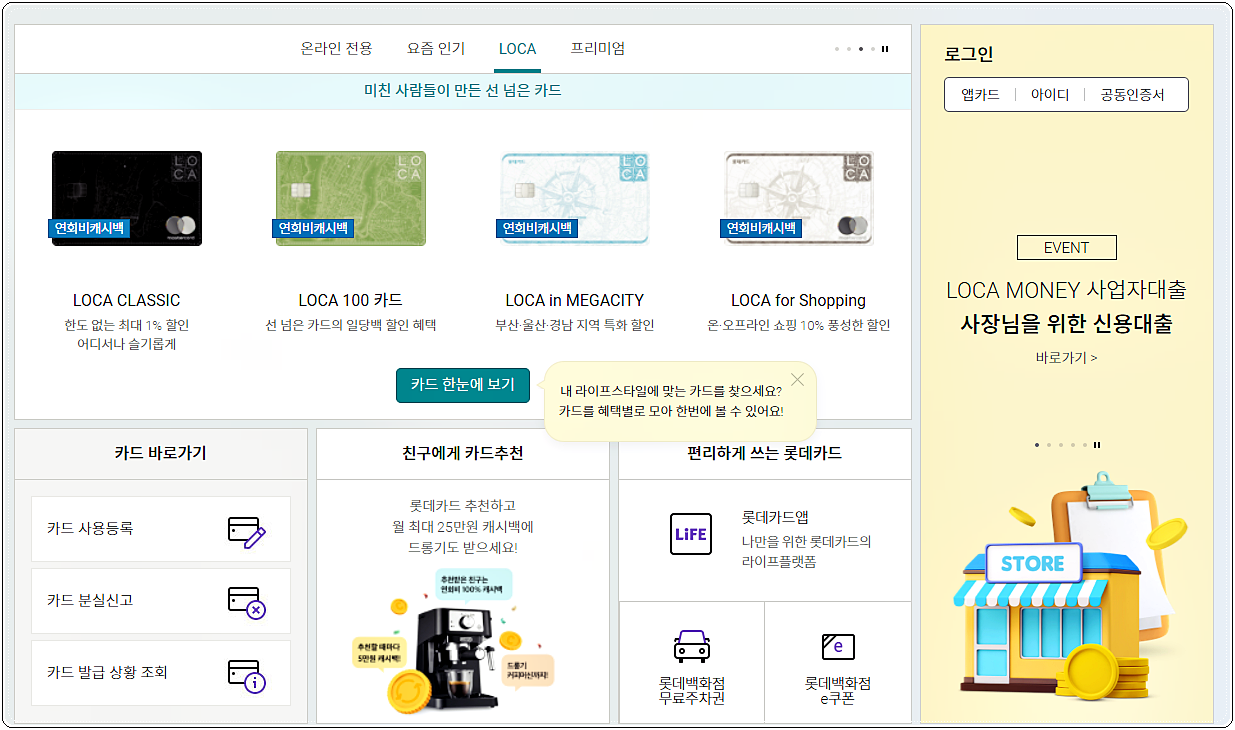The height and width of the screenshot is (730, 1235).
Task: Click the LOCA in MEGACITY card image
Action: coord(575,198)
